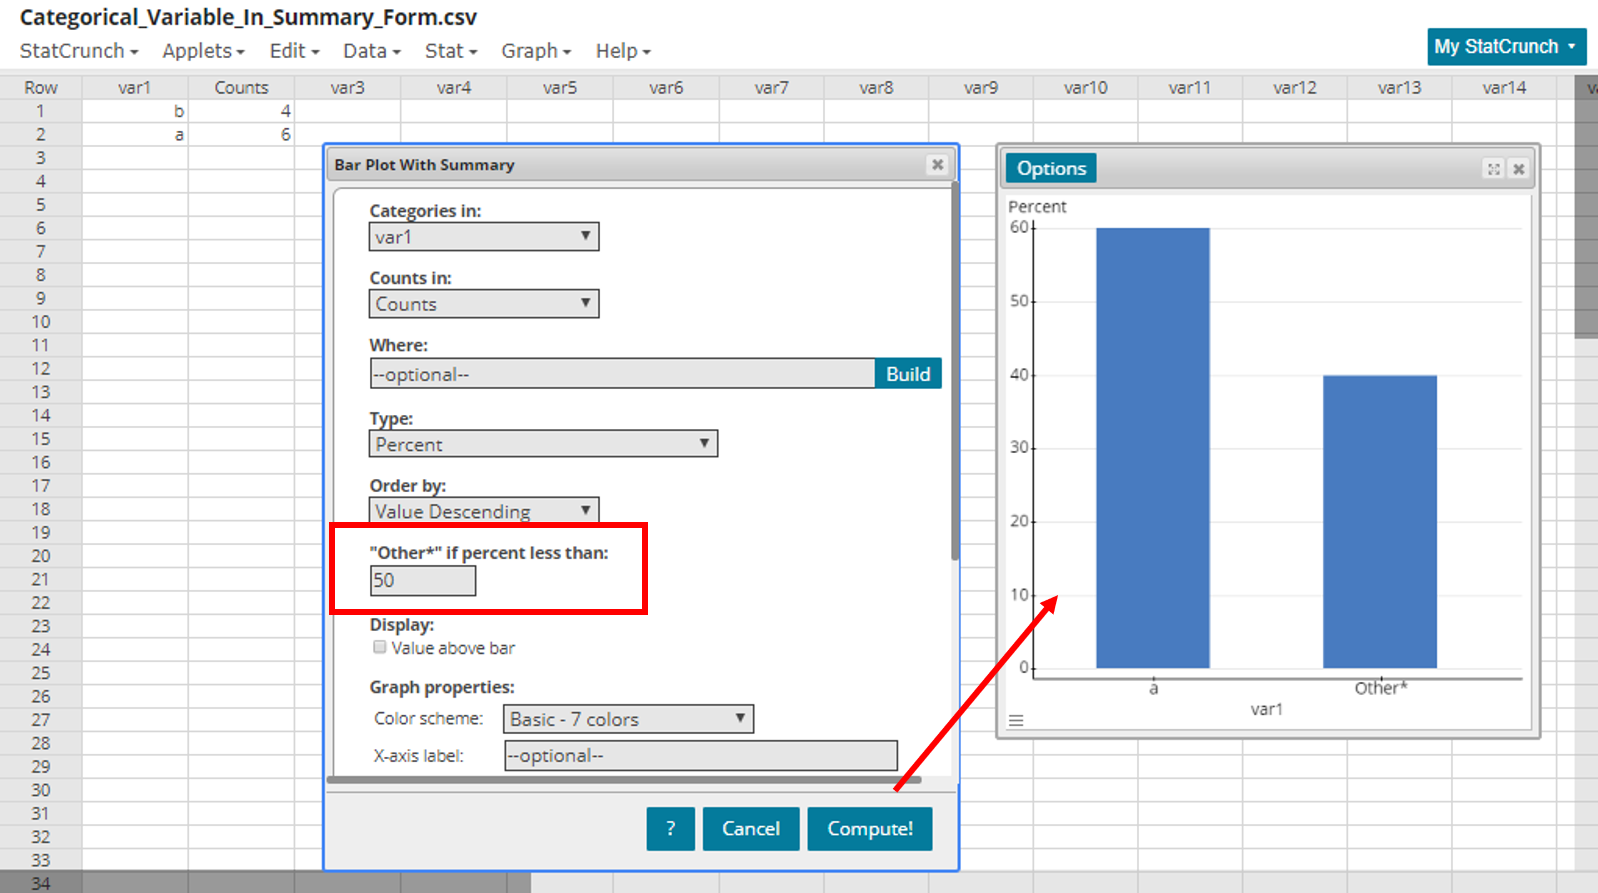The width and height of the screenshot is (1598, 893).
Task: Open the Type dropdown showing Percent
Action: coord(543,444)
